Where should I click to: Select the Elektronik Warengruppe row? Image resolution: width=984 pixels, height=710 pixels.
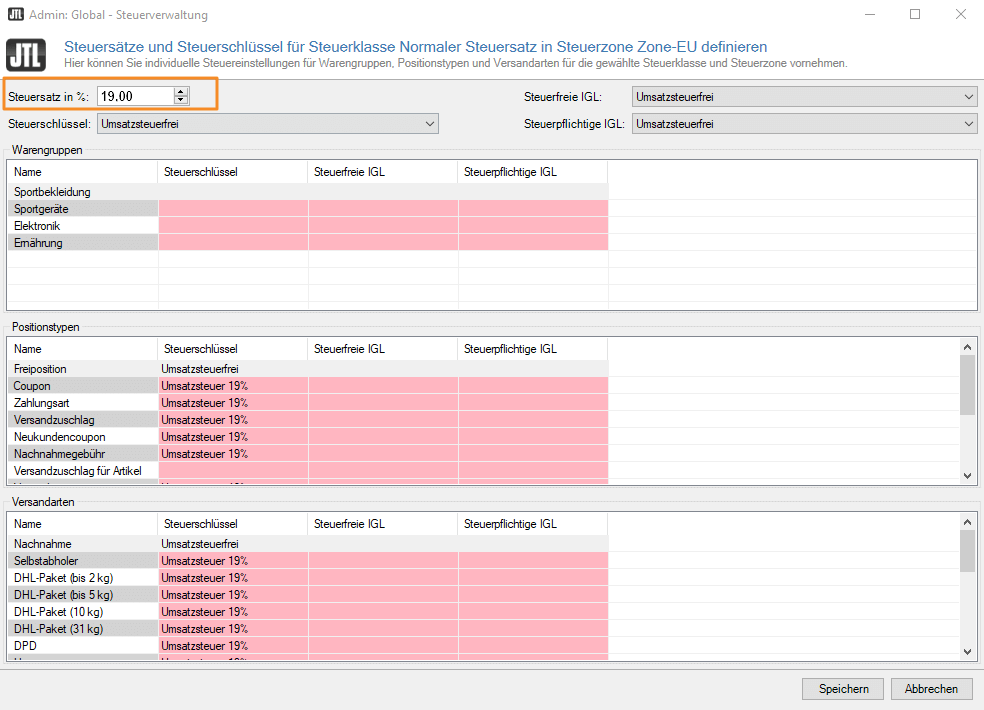tap(308, 225)
